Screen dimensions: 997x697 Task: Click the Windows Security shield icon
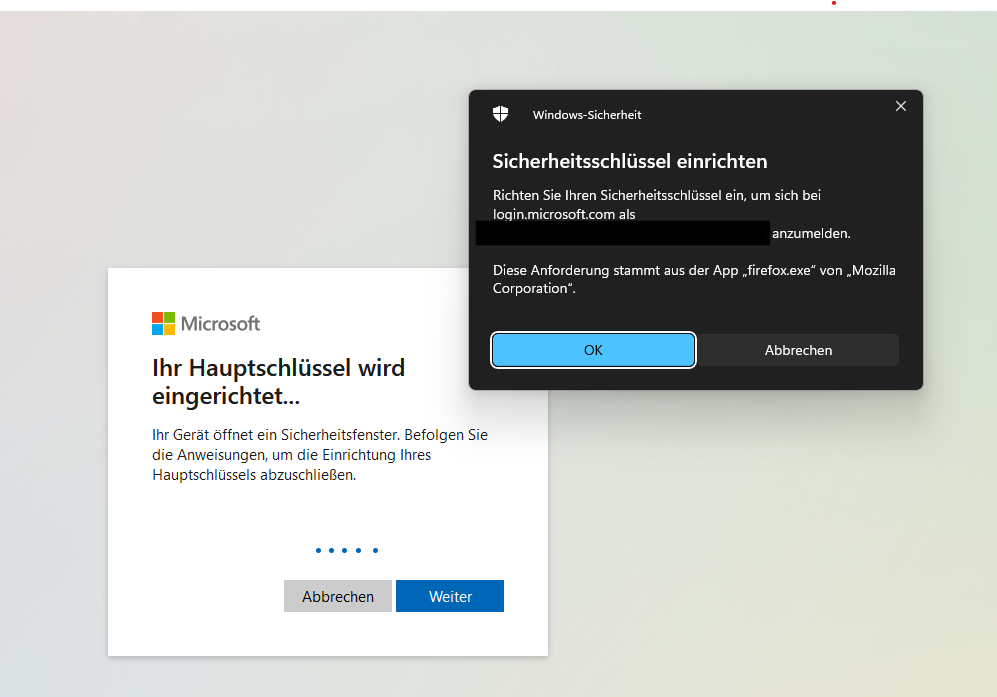coord(500,114)
